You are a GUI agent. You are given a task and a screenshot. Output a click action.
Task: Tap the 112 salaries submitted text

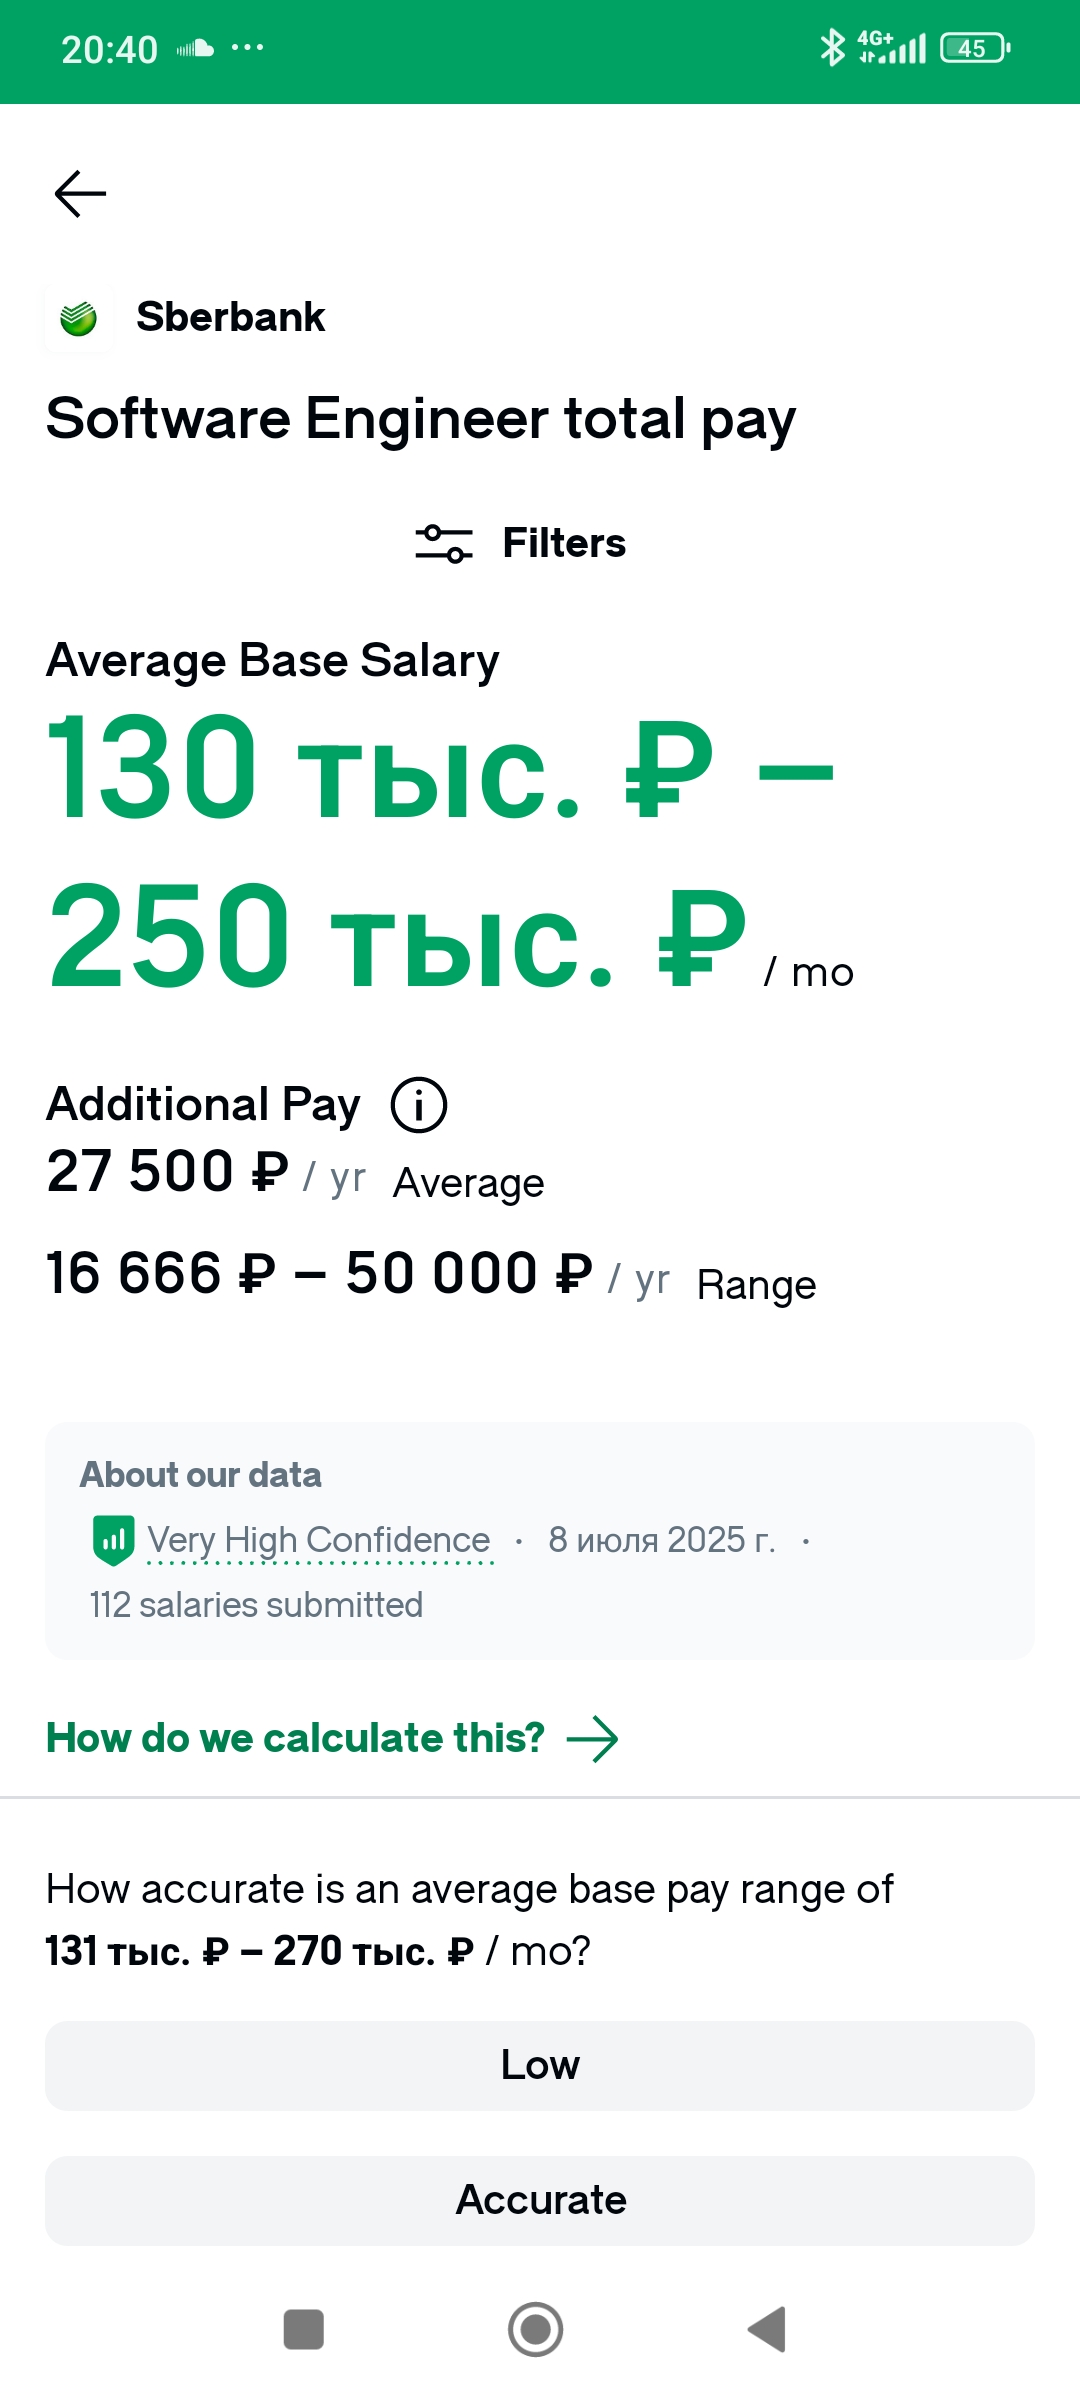coord(256,1605)
